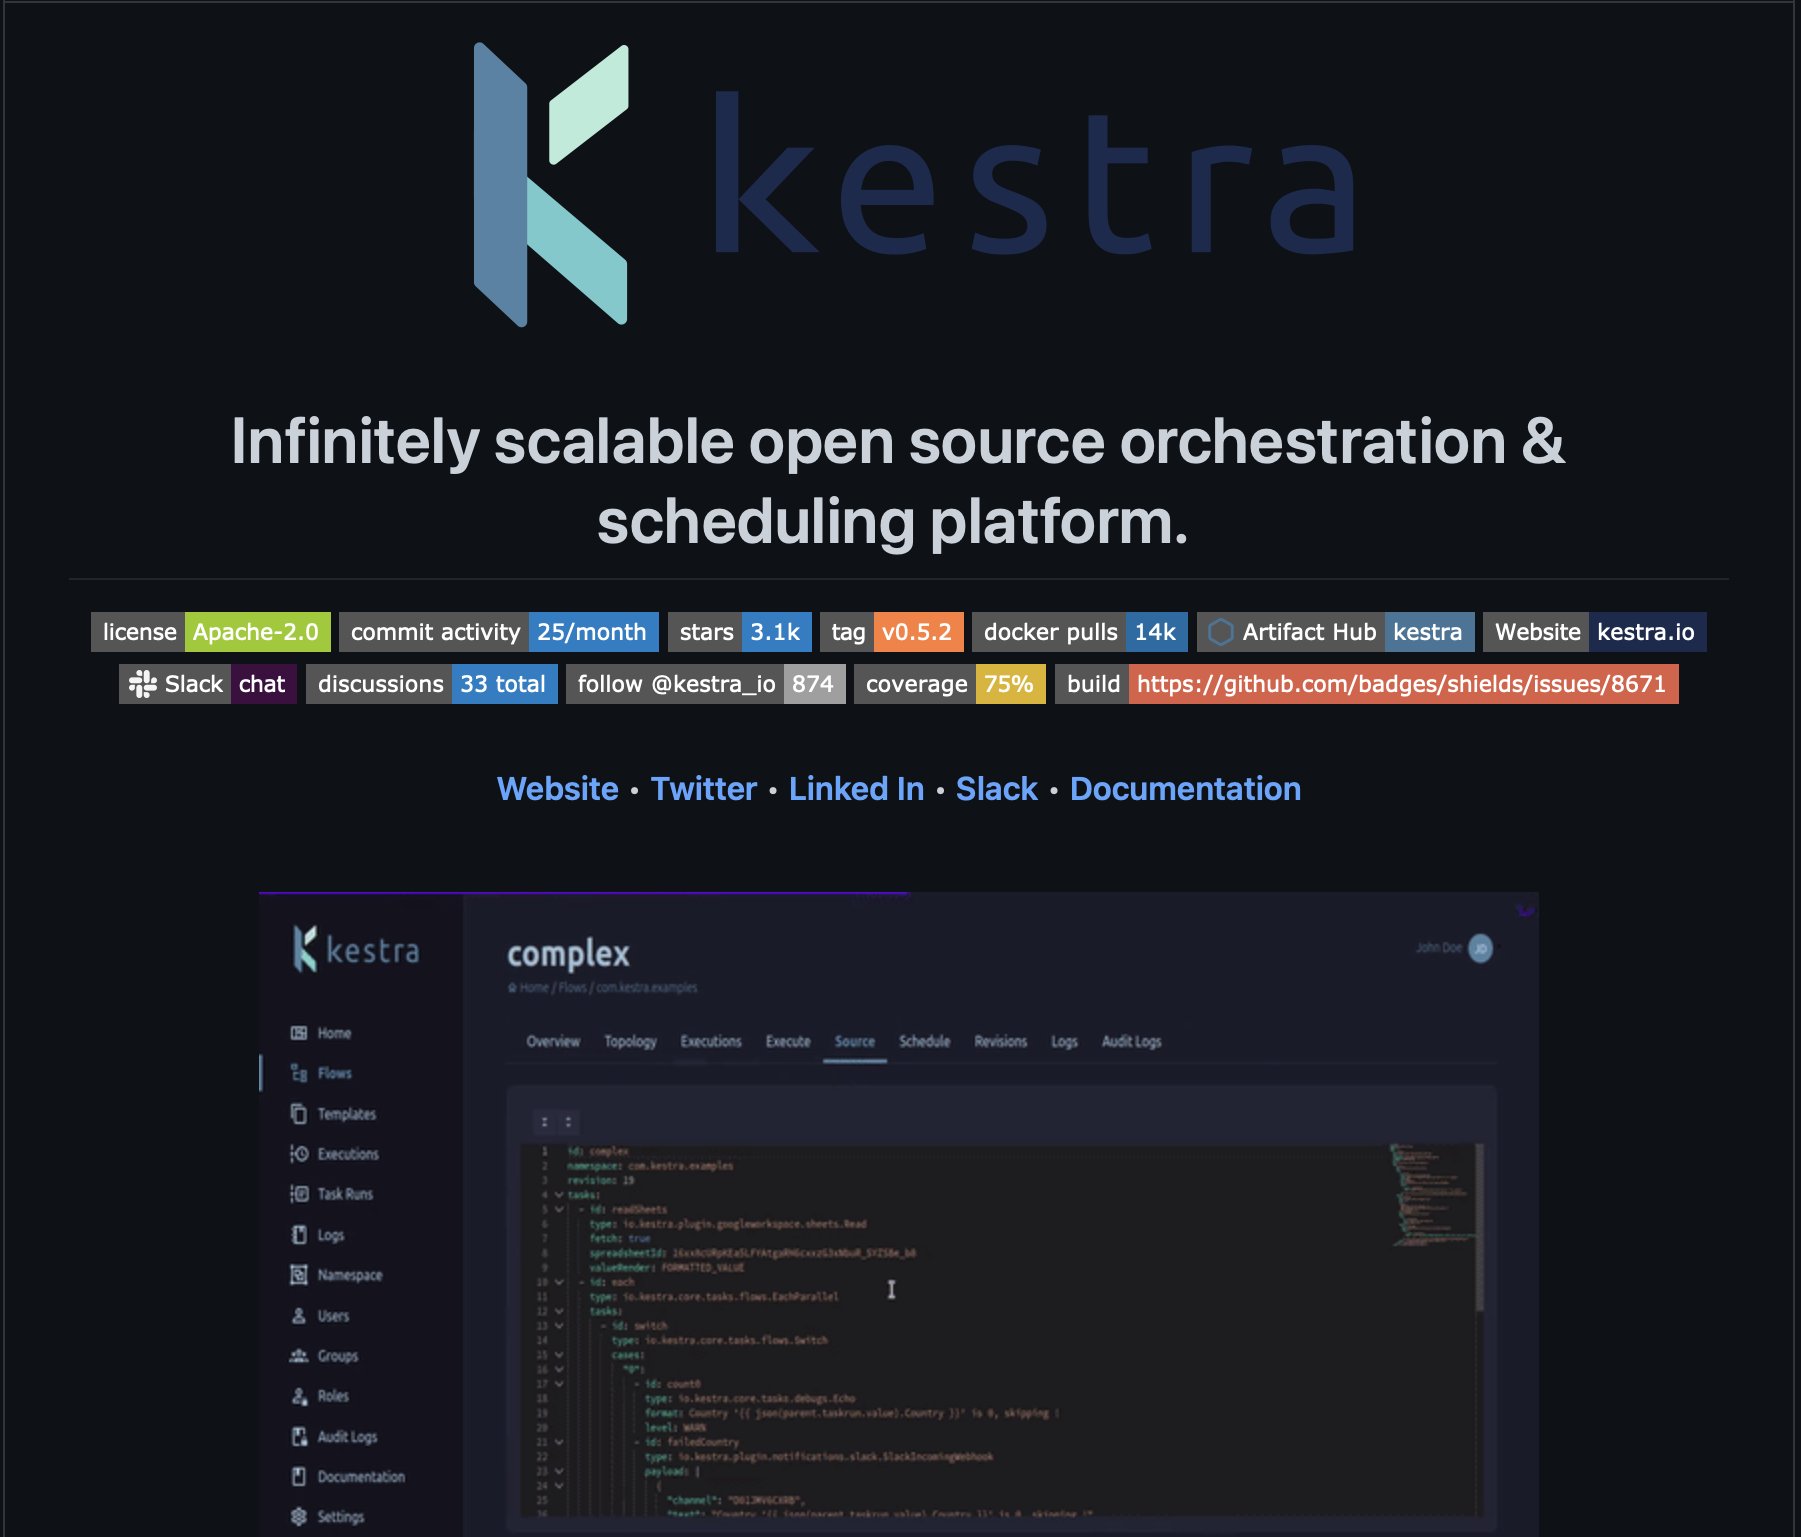Switch to the Revisions tab

pyautogui.click(x=1001, y=1041)
